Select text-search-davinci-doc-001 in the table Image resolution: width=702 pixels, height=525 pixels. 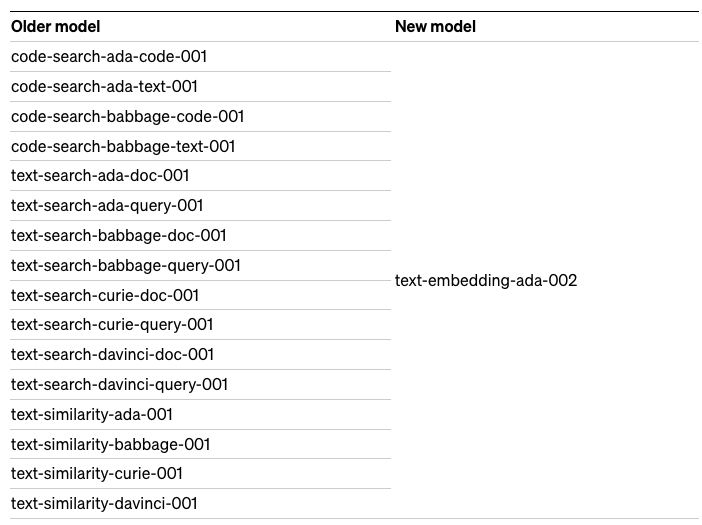tap(112, 355)
